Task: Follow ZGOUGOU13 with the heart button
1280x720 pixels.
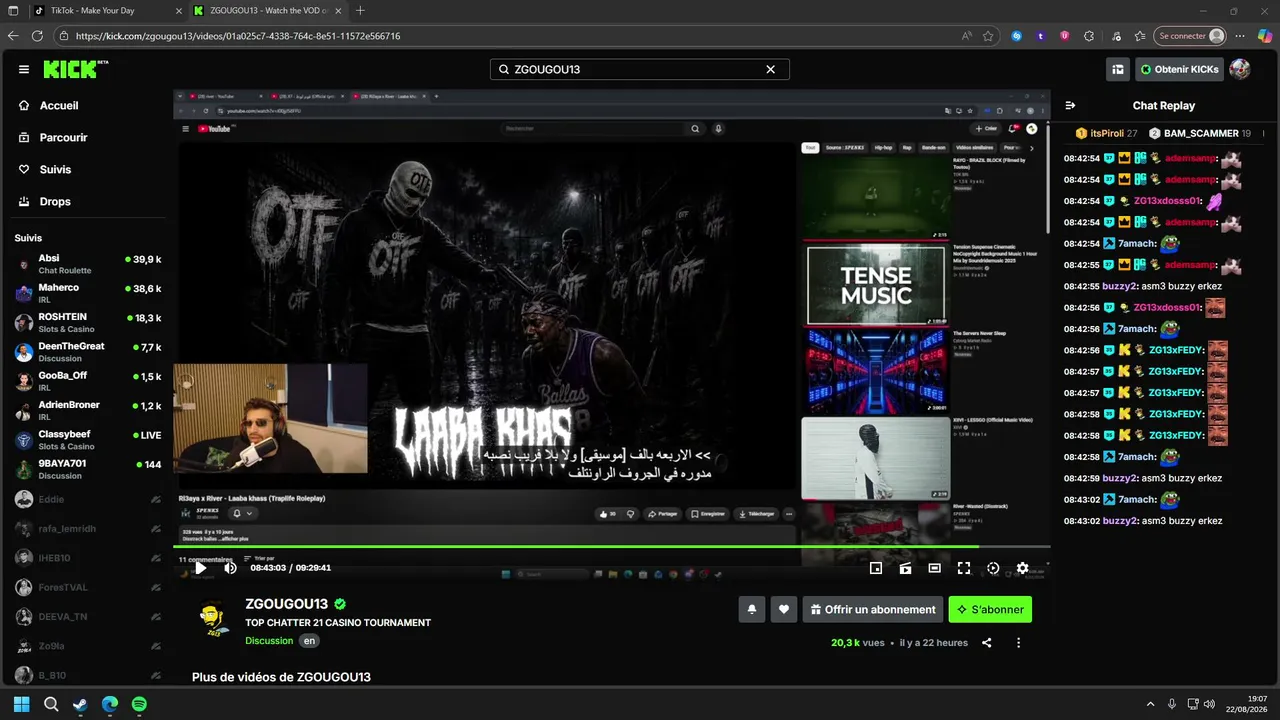Action: click(784, 609)
